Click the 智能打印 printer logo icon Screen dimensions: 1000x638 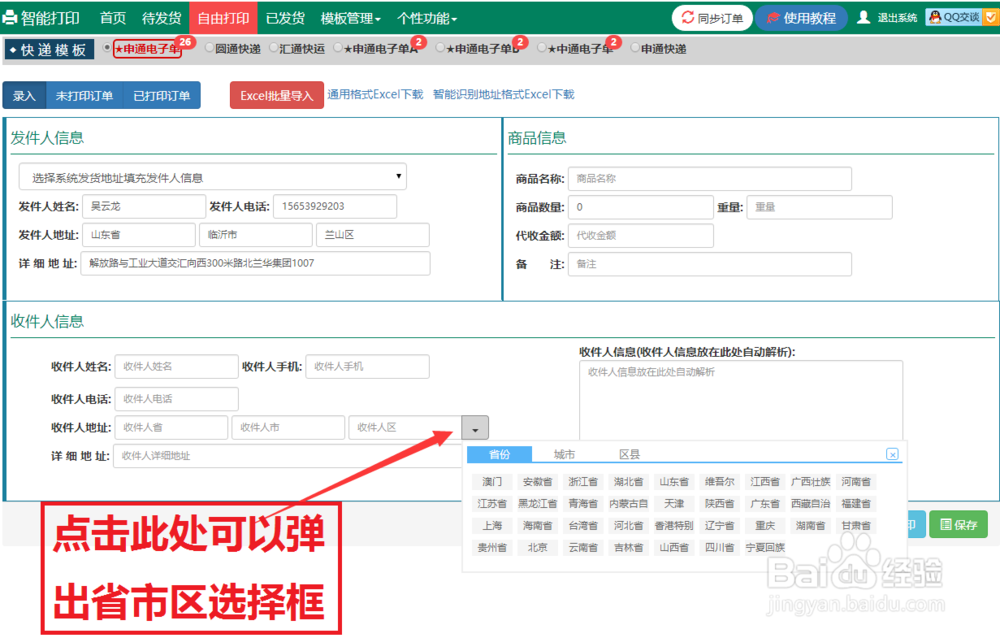[12, 17]
